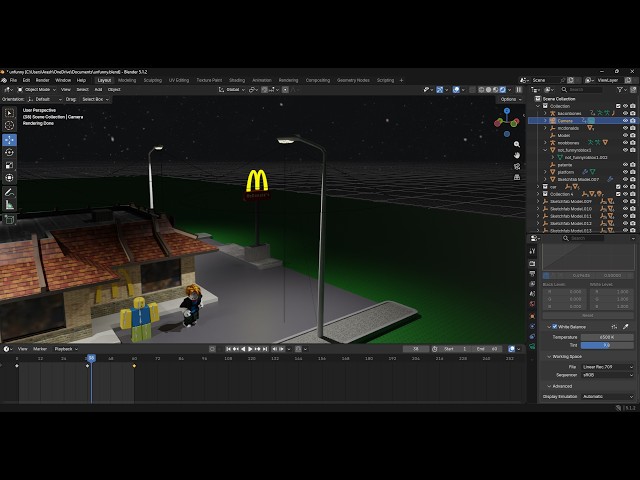This screenshot has width=640, height=480.
Task: Open the timeline Playback popover
Action: pos(66,349)
